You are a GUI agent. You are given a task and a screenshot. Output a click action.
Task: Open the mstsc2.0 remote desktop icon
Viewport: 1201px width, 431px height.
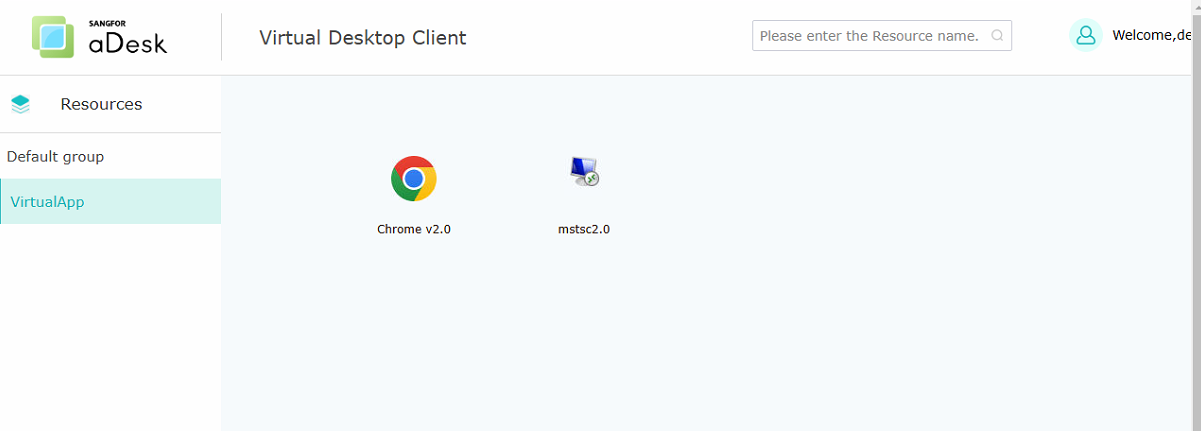584,172
